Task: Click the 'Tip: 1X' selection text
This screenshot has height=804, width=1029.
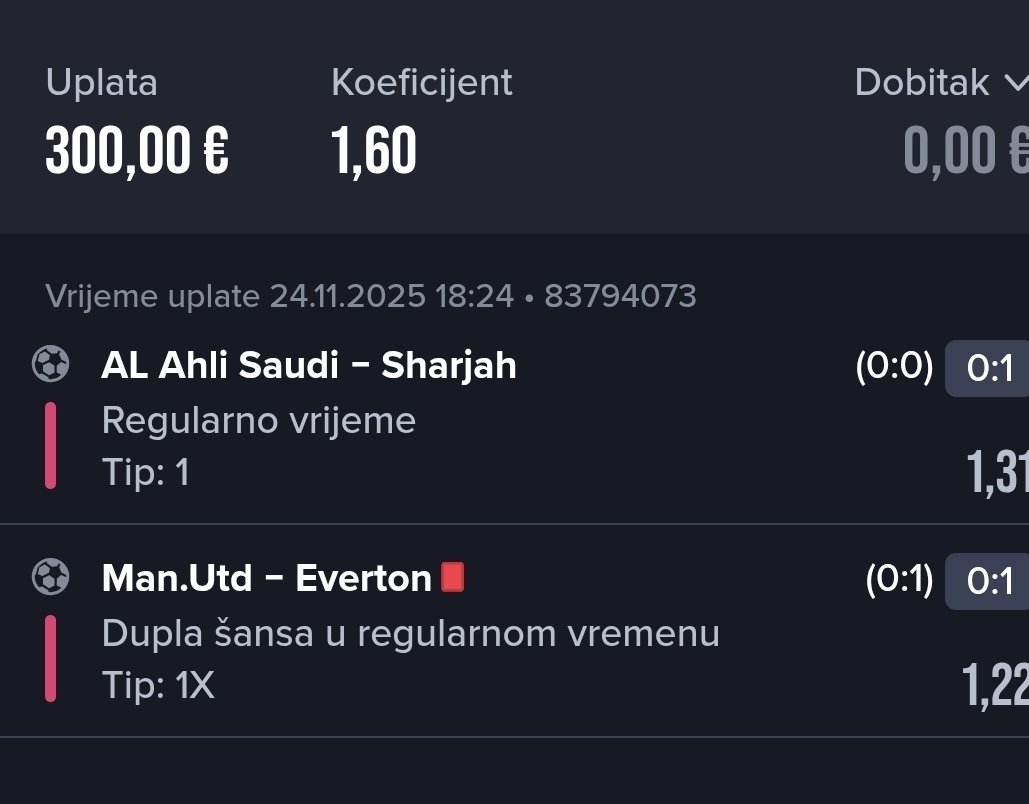Action: click(158, 685)
